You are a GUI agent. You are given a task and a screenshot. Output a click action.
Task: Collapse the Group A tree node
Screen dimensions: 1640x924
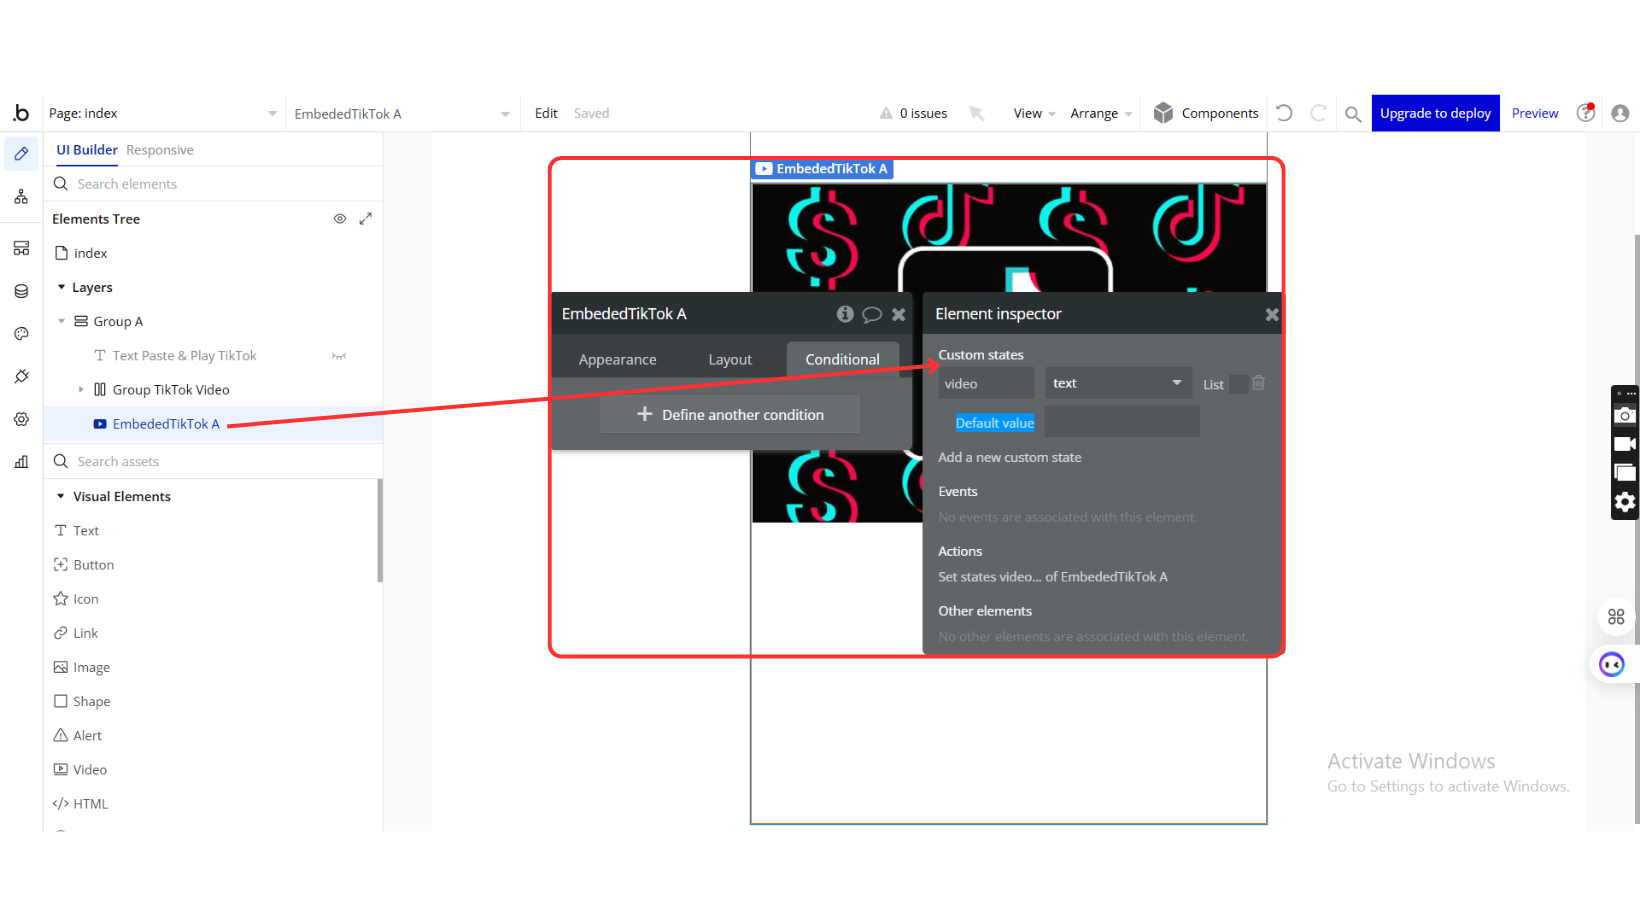pos(61,321)
